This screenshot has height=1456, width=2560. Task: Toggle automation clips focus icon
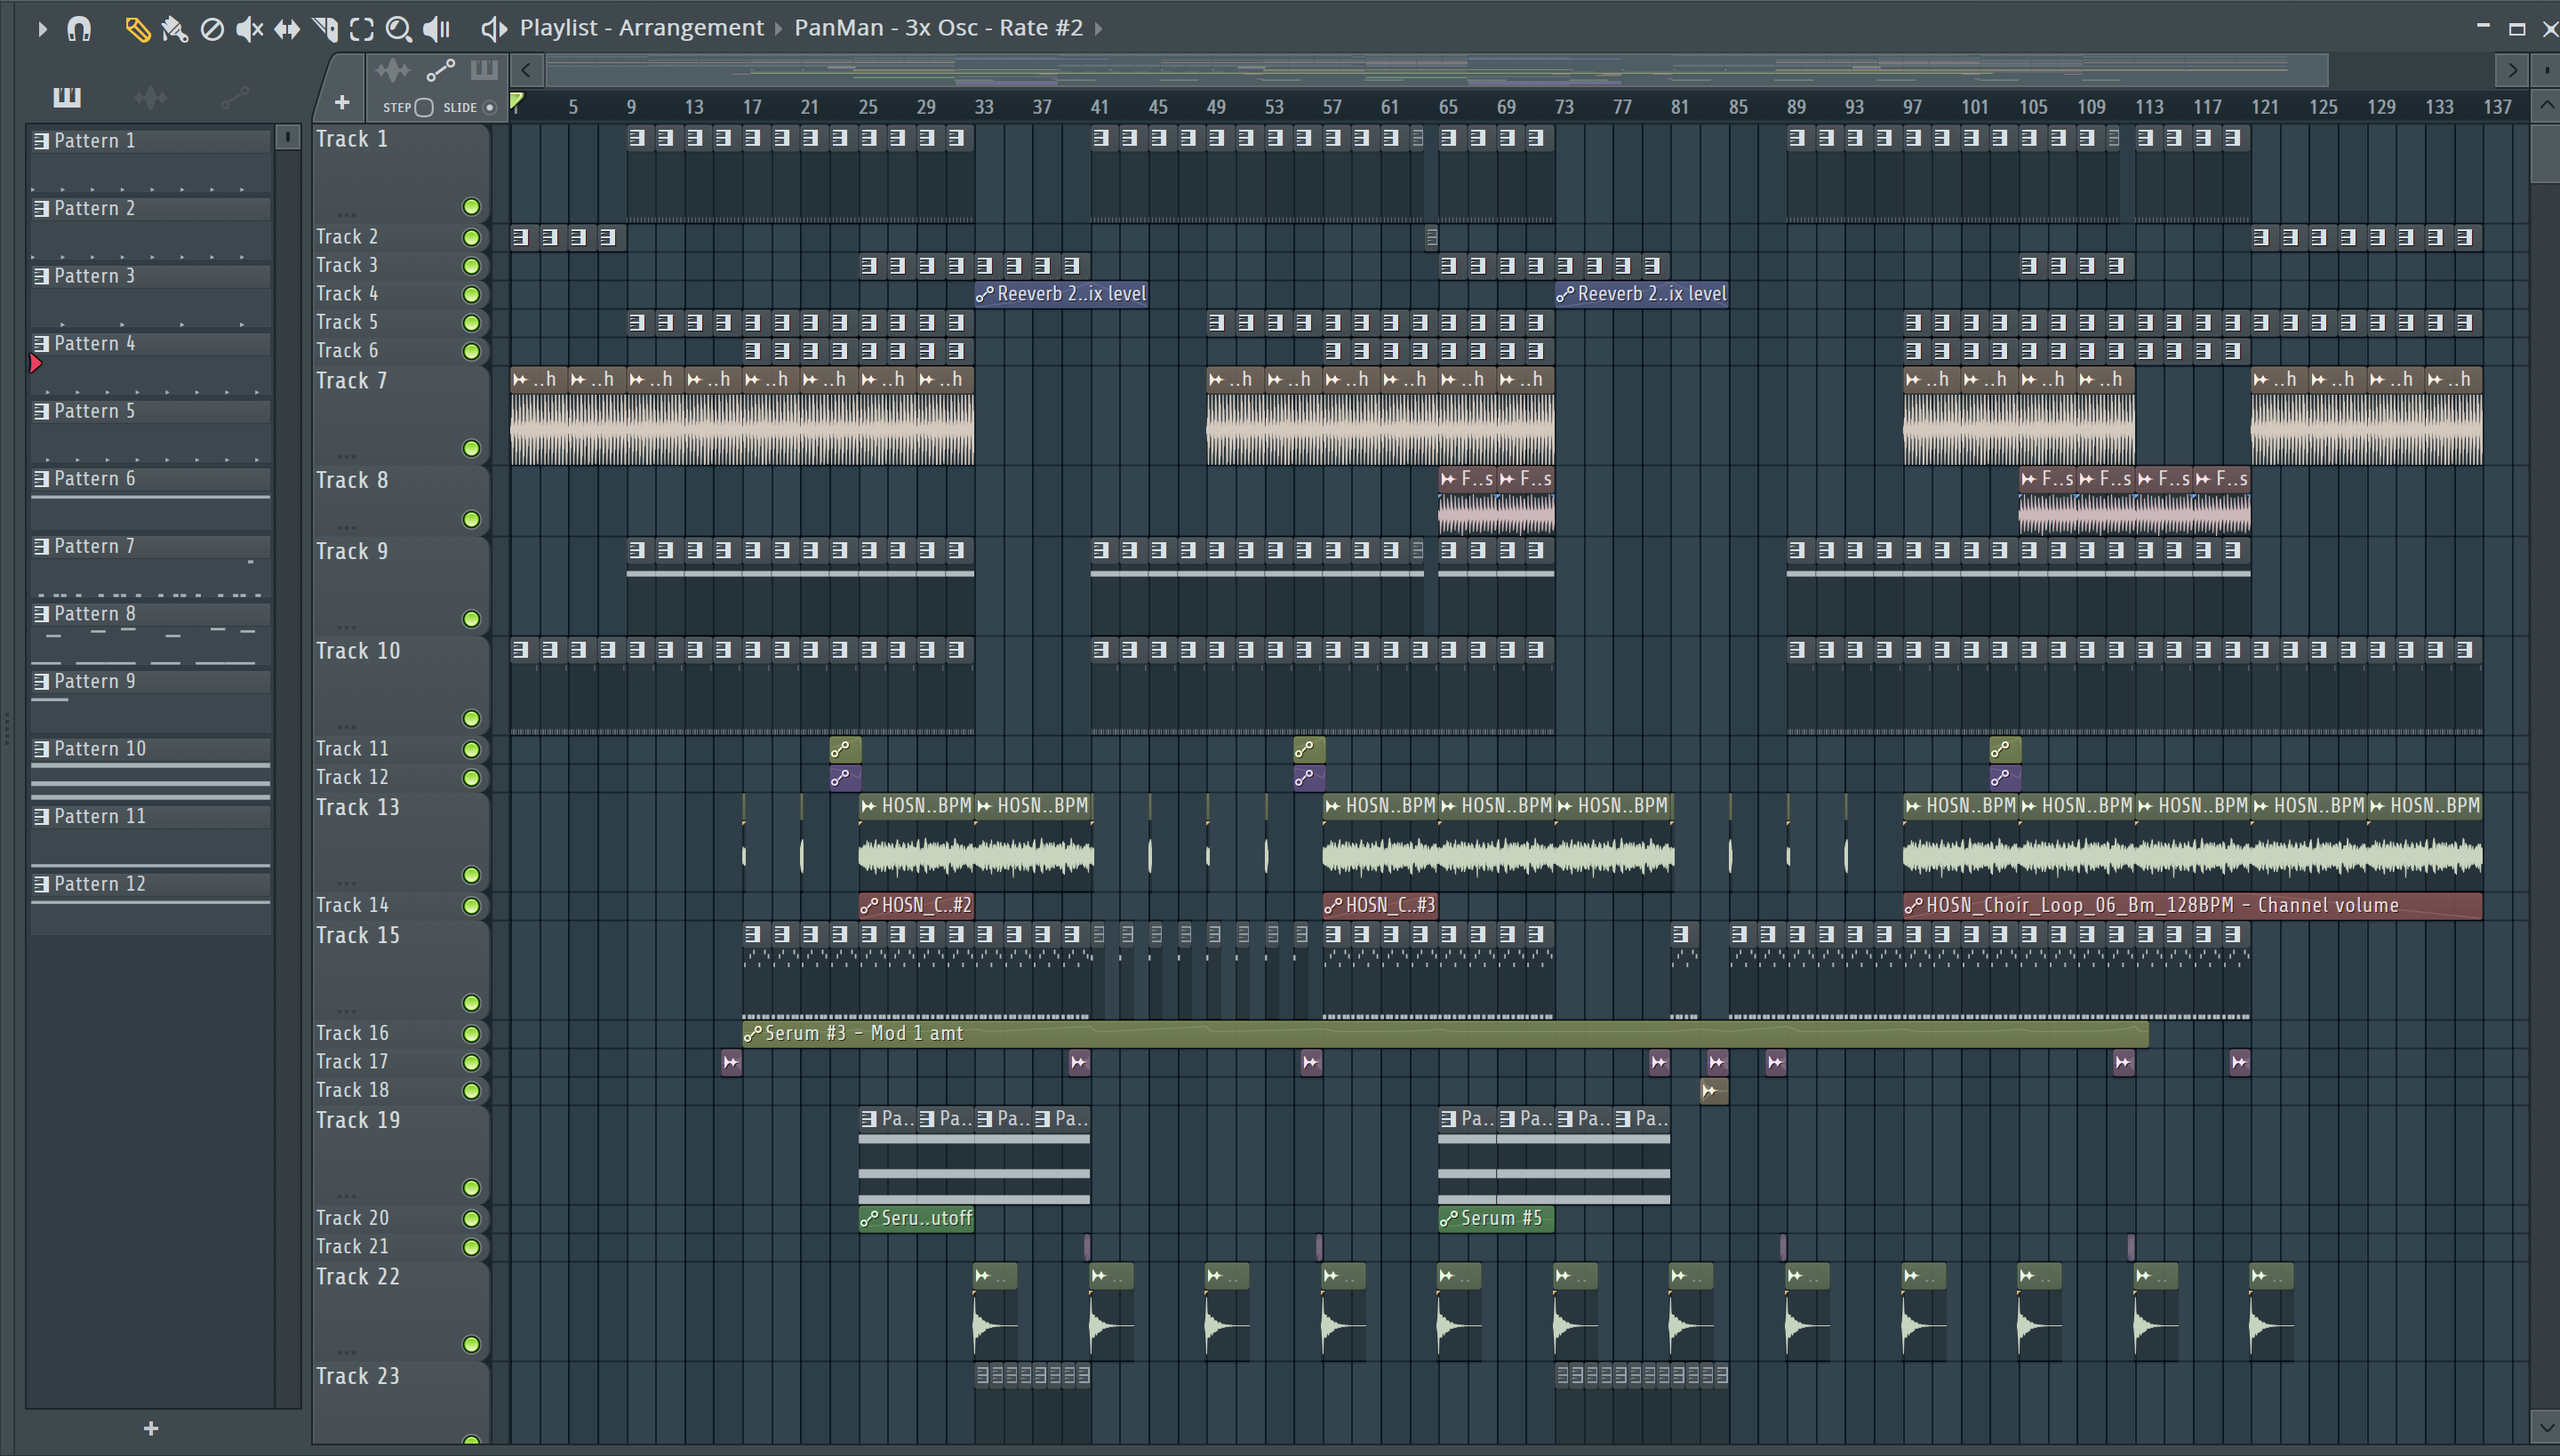click(440, 70)
